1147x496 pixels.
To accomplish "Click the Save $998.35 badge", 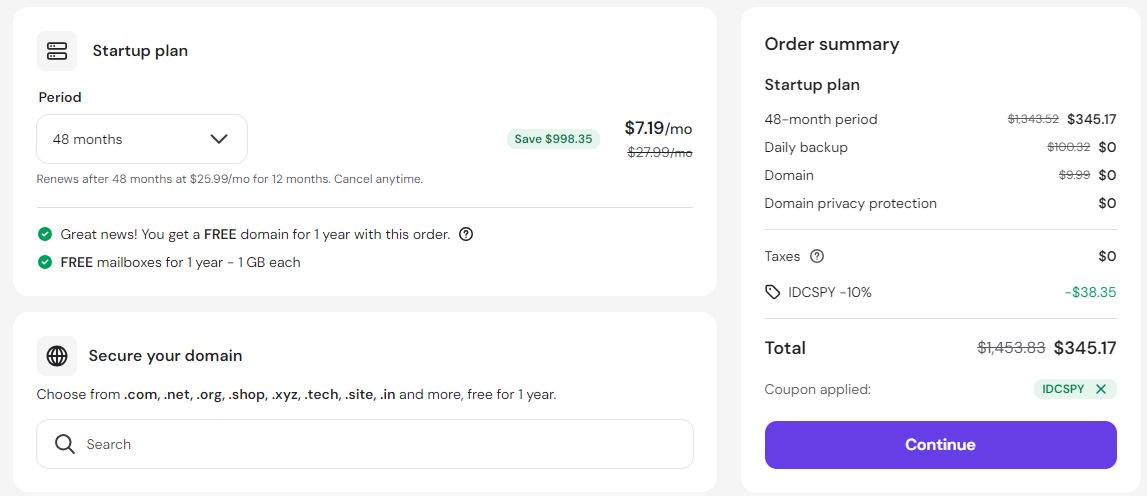I will pyautogui.click(x=553, y=139).
